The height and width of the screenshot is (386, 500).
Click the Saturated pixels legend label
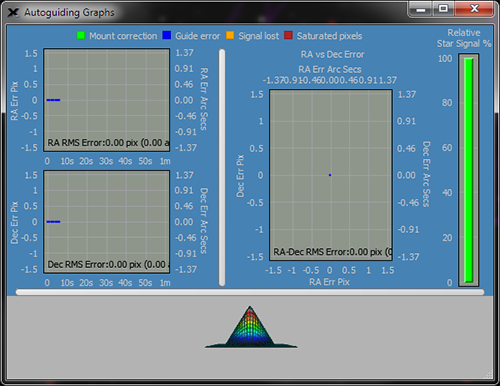coord(329,36)
